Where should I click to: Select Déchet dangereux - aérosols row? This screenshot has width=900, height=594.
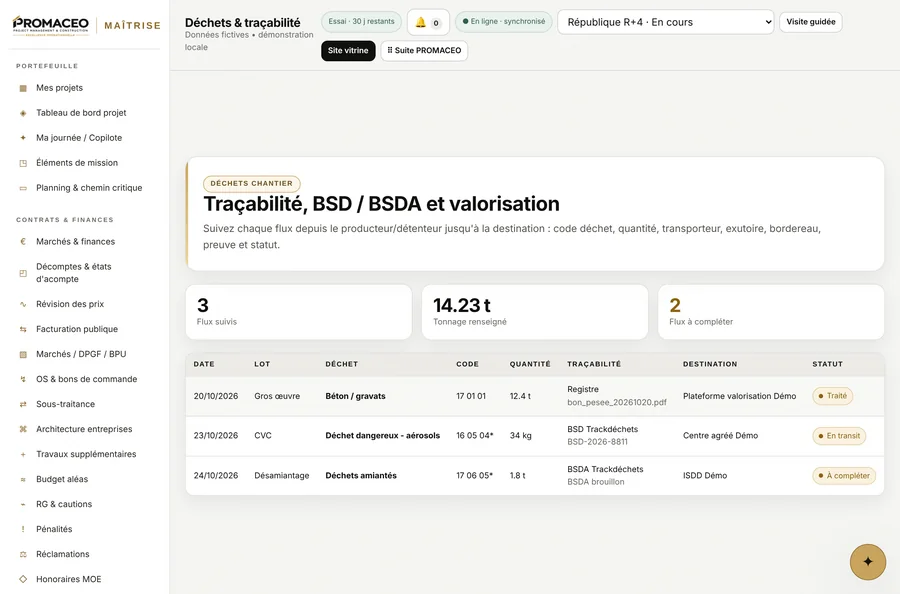(534, 436)
